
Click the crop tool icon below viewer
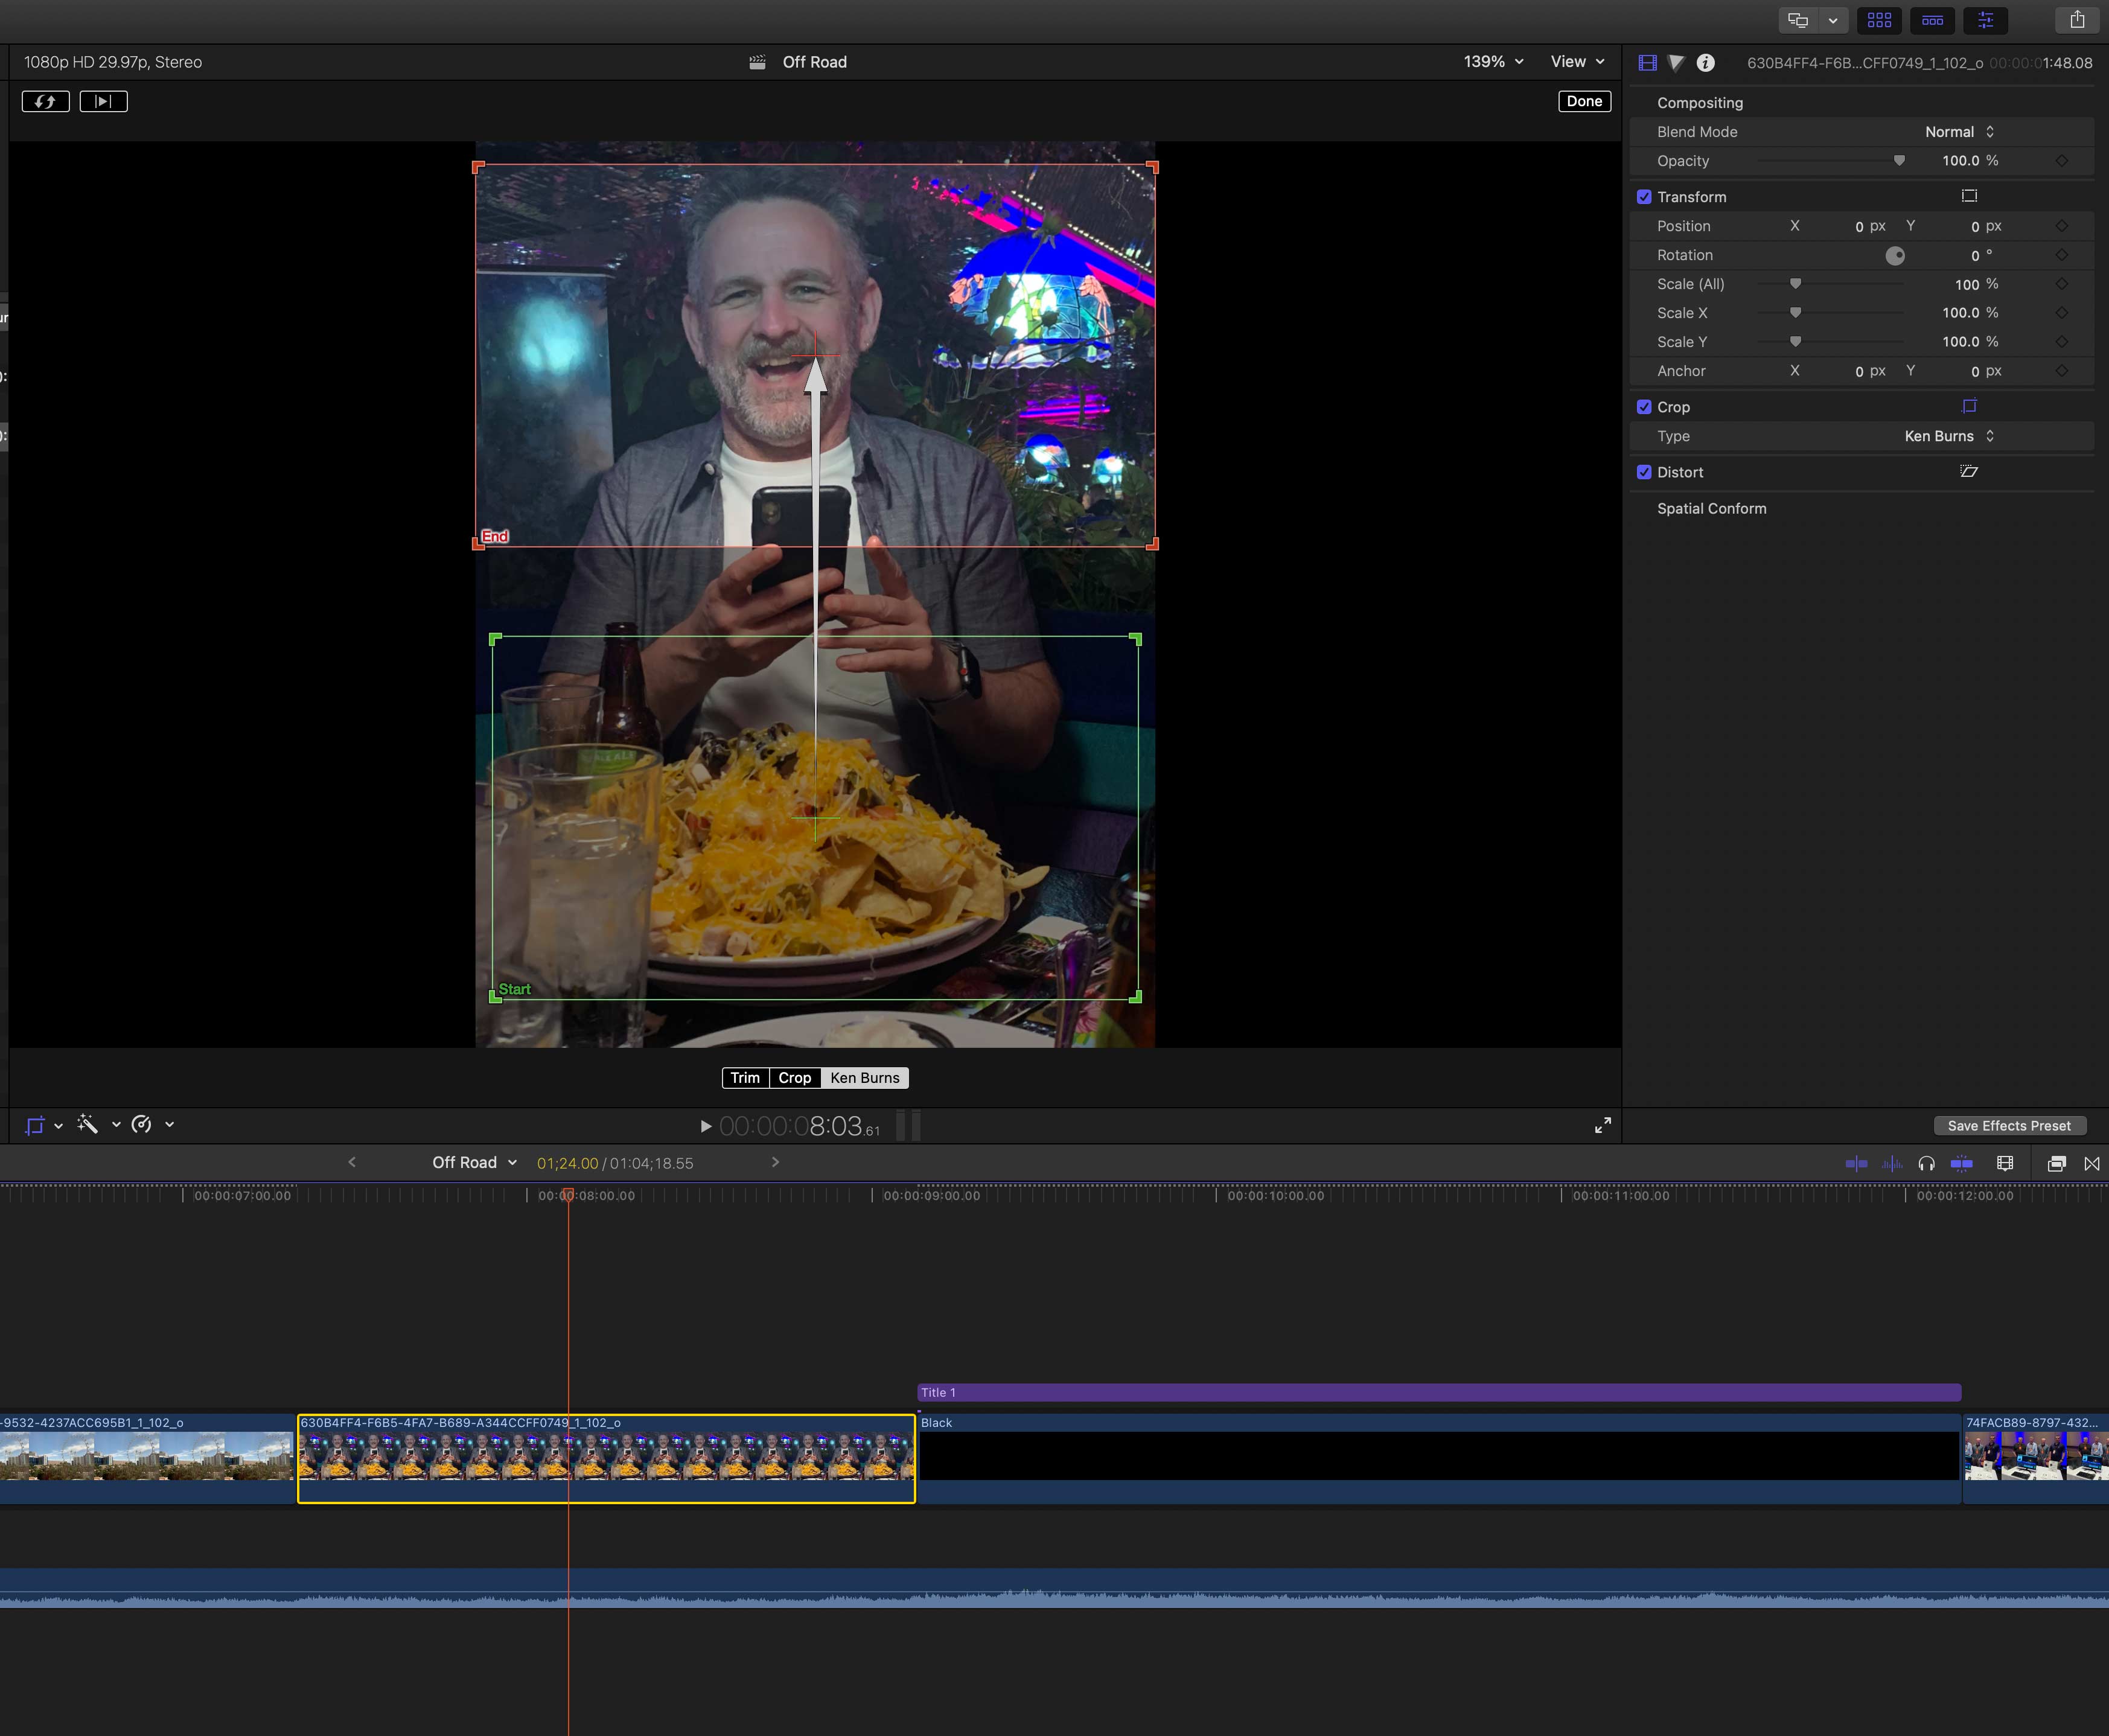tap(35, 1125)
